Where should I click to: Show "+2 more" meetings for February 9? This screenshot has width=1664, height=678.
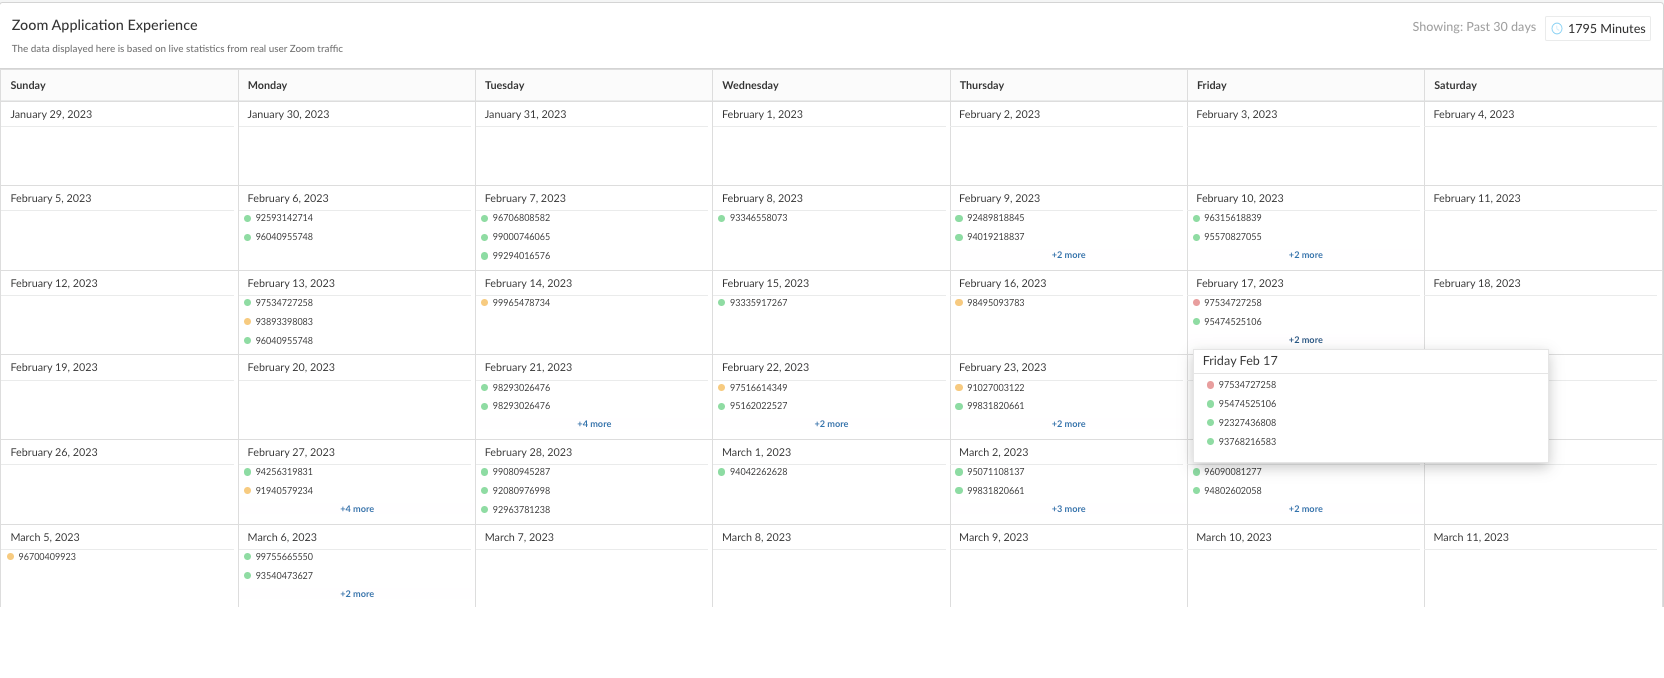point(1068,255)
